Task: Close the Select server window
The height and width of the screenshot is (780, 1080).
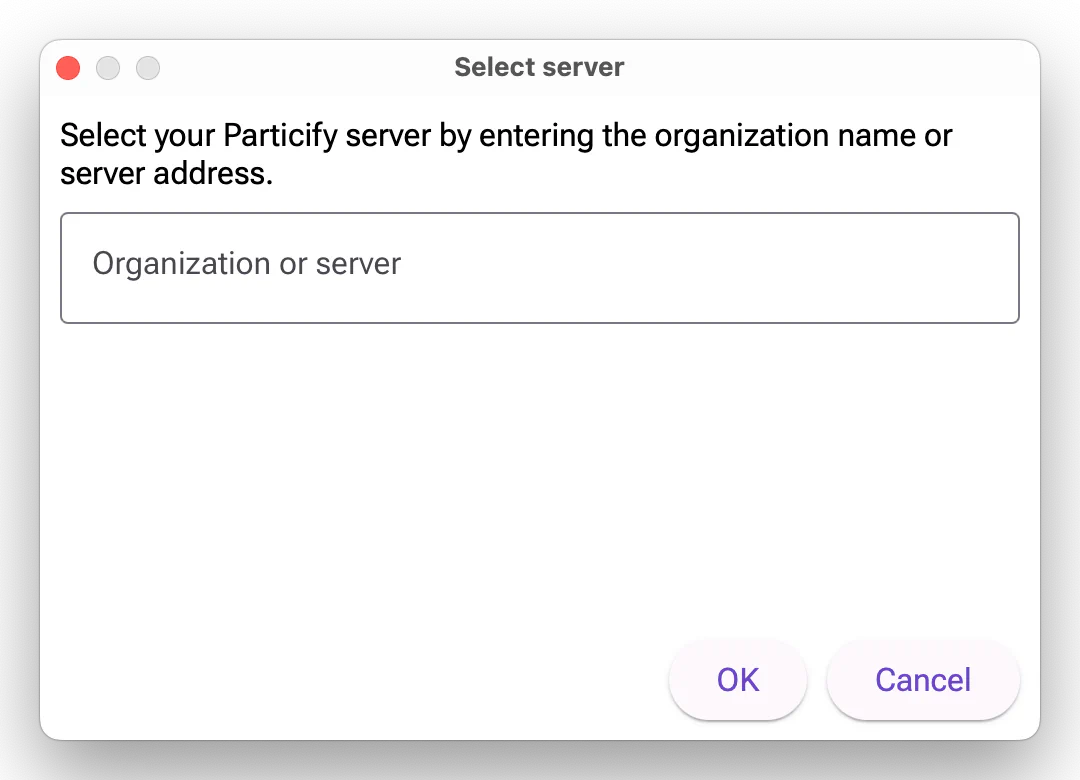Action: pos(68,68)
